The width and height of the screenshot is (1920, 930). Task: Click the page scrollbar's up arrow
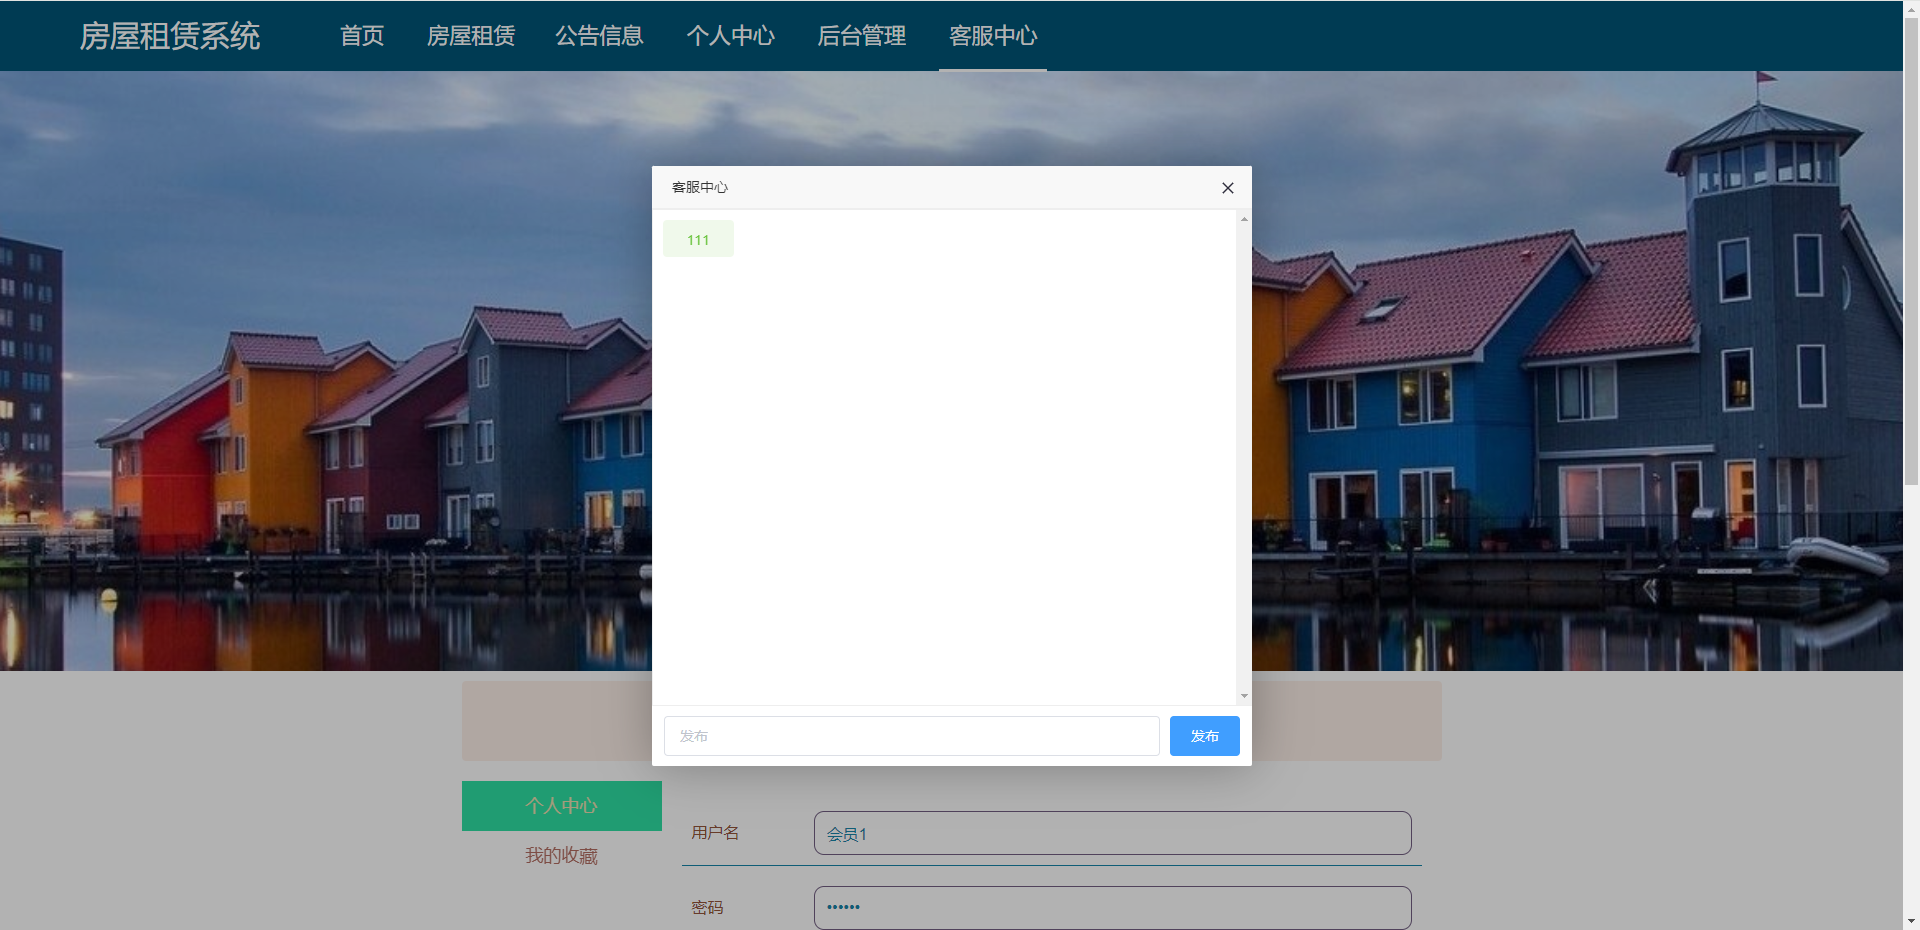1911,8
